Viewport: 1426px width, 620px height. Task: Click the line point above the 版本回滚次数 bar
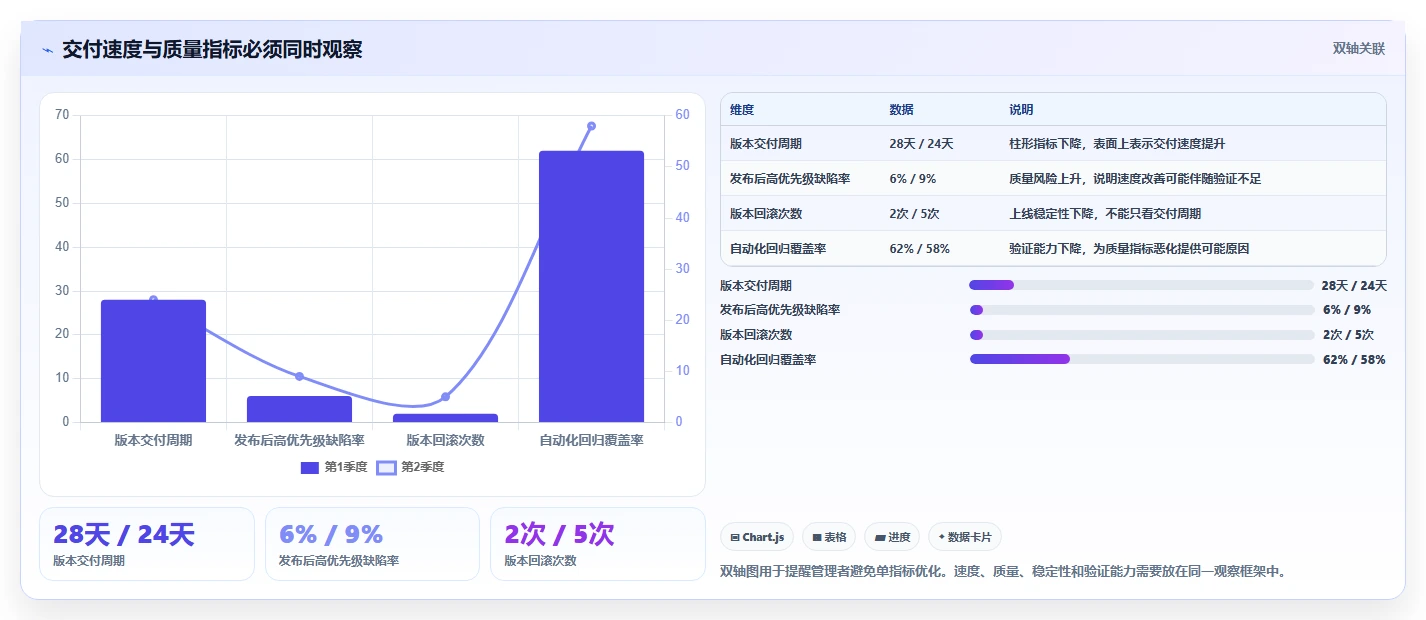tap(445, 397)
